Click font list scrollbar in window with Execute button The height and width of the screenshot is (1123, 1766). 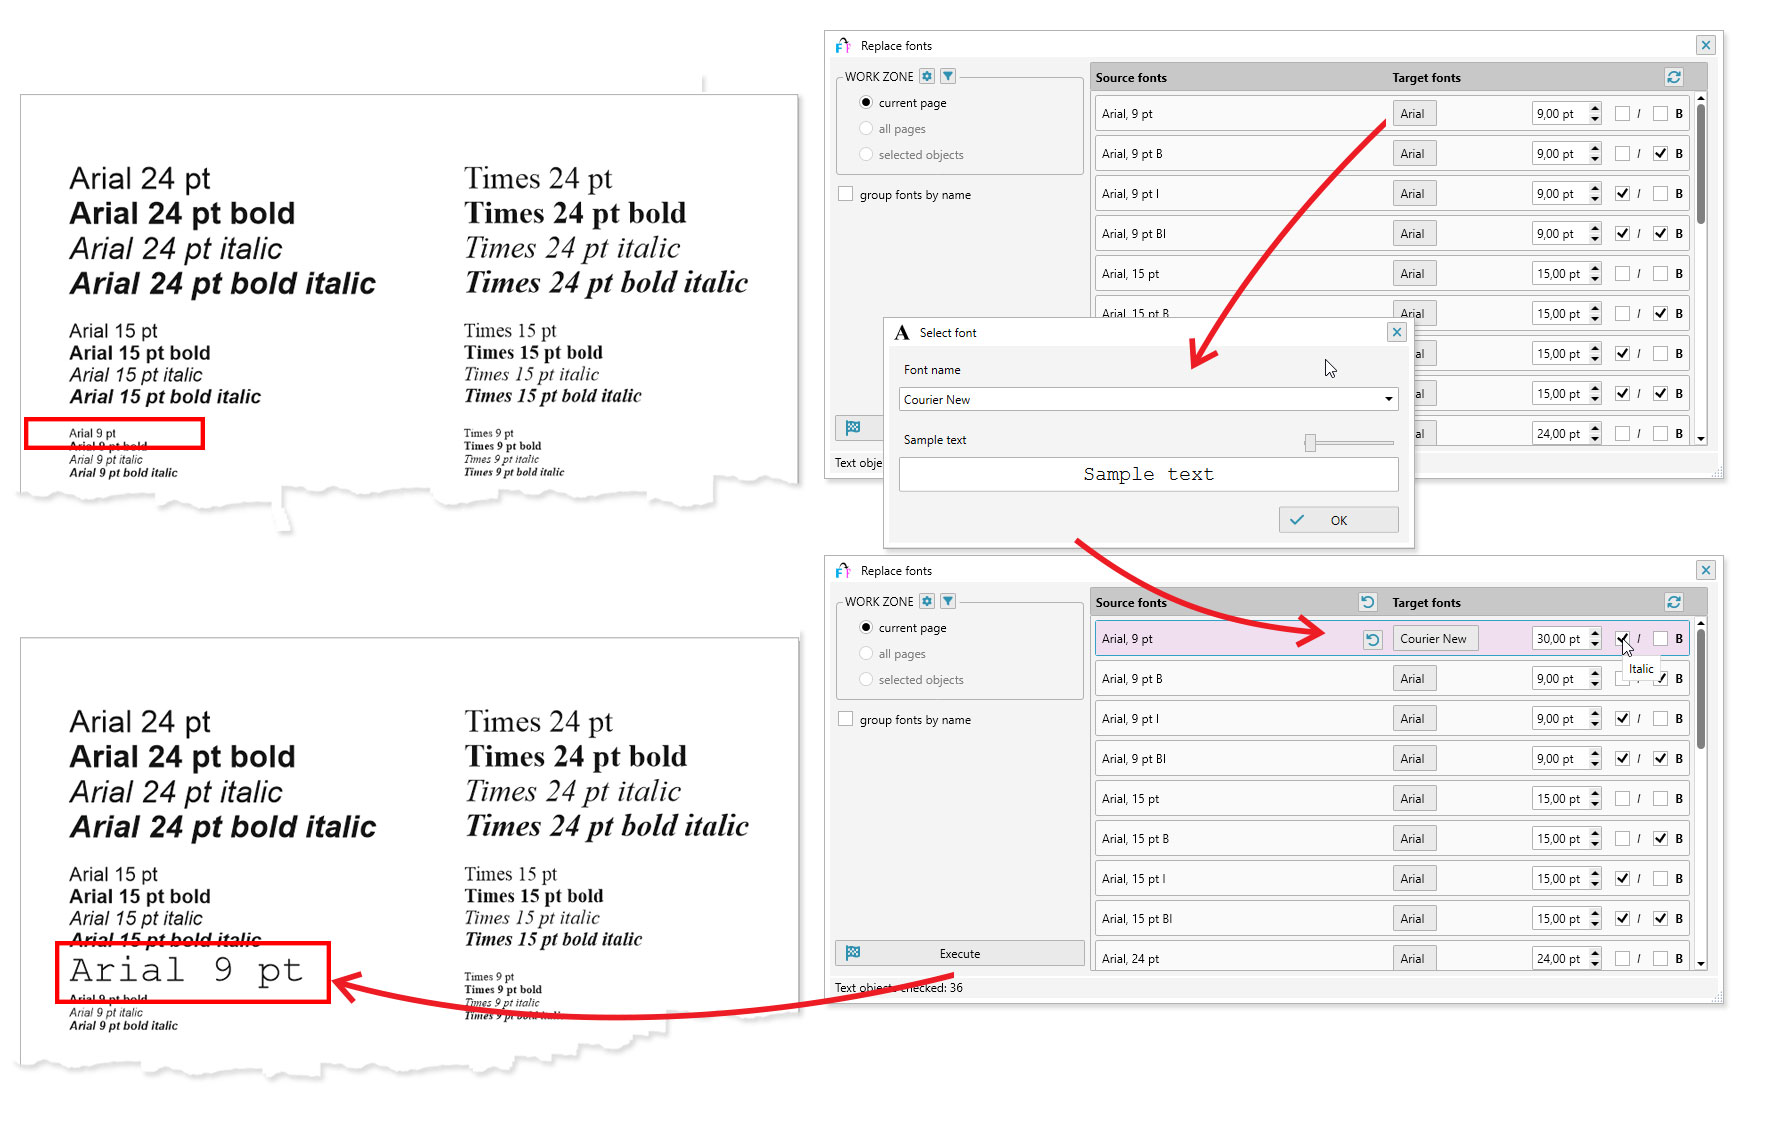click(x=1701, y=690)
